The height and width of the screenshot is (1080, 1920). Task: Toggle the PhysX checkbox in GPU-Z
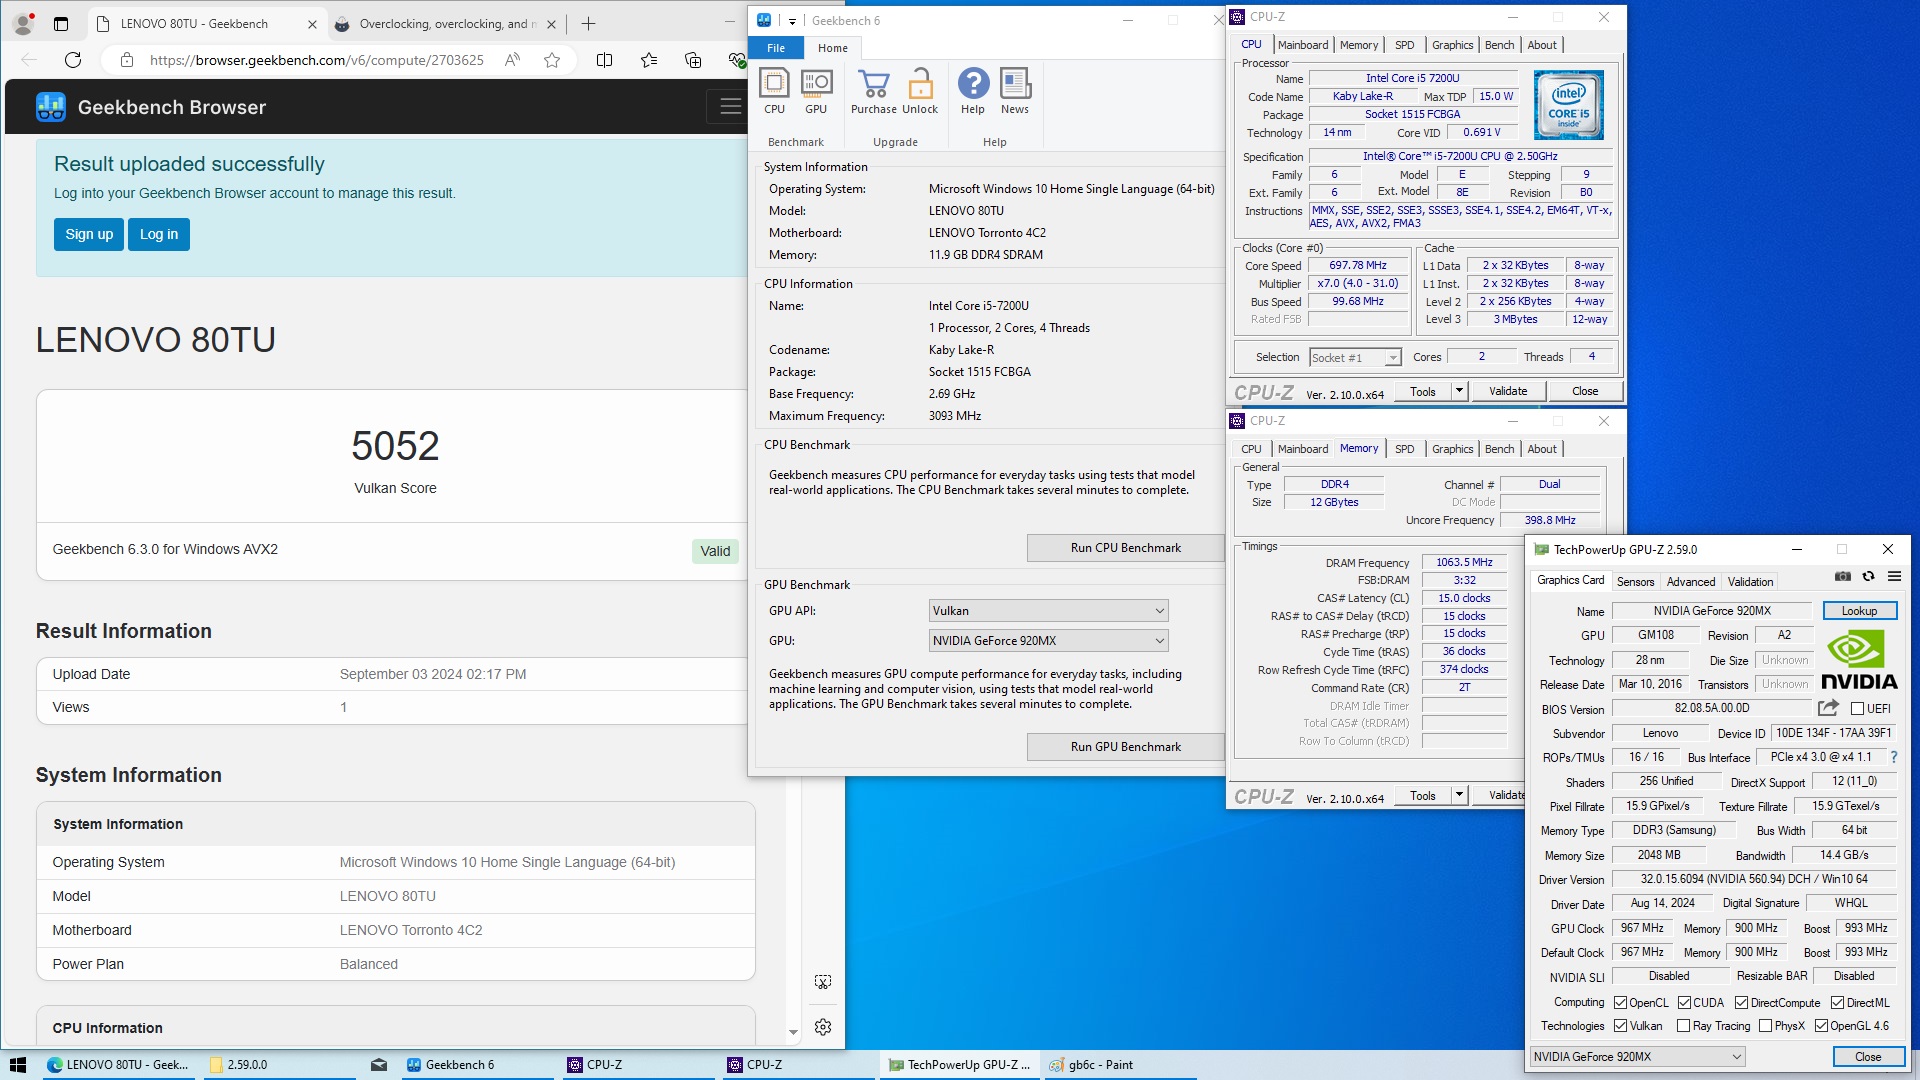(x=1765, y=1026)
